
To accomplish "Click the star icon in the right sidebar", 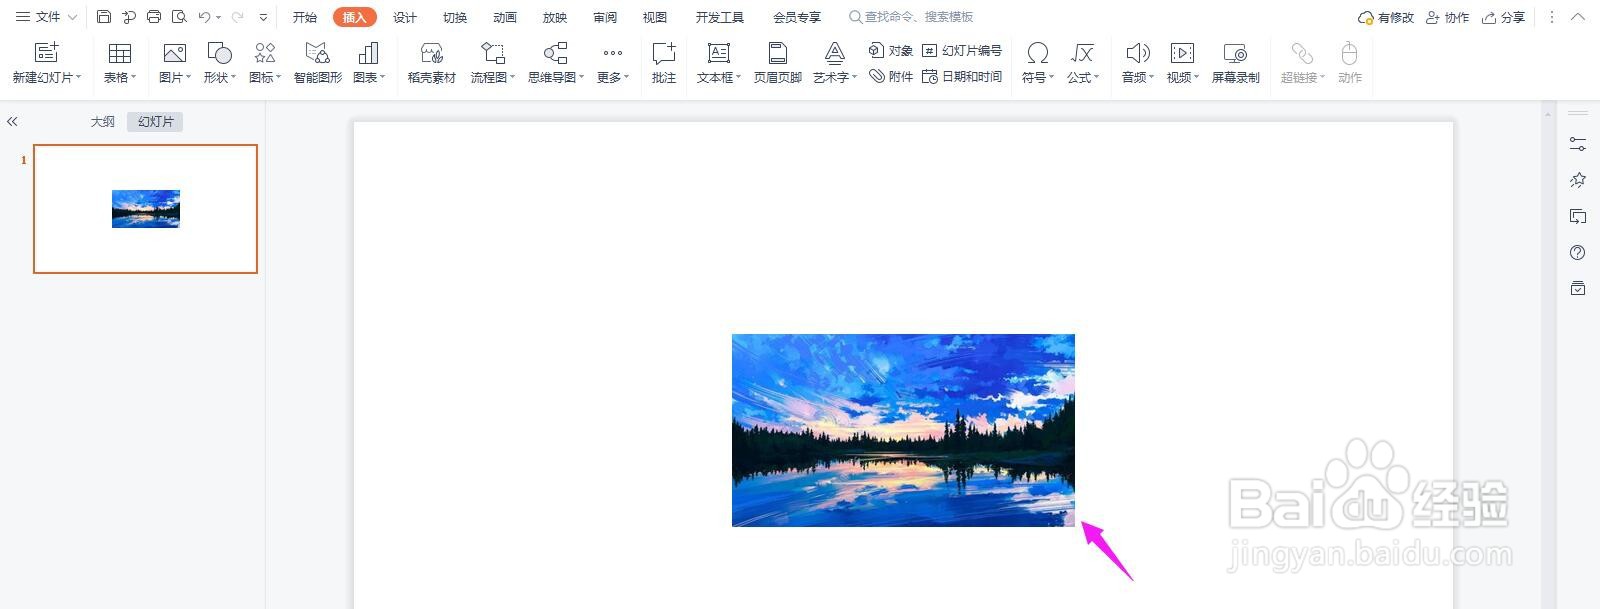I will [1578, 180].
